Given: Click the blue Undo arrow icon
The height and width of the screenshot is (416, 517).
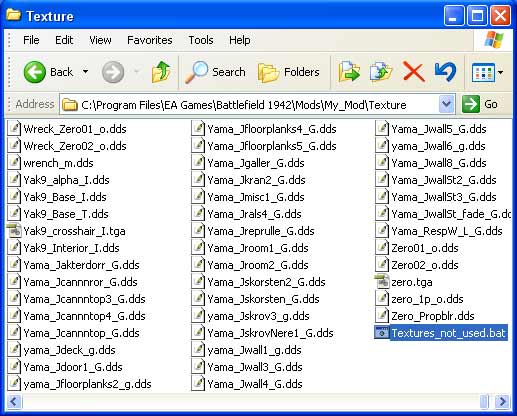Looking at the screenshot, I should point(445,72).
